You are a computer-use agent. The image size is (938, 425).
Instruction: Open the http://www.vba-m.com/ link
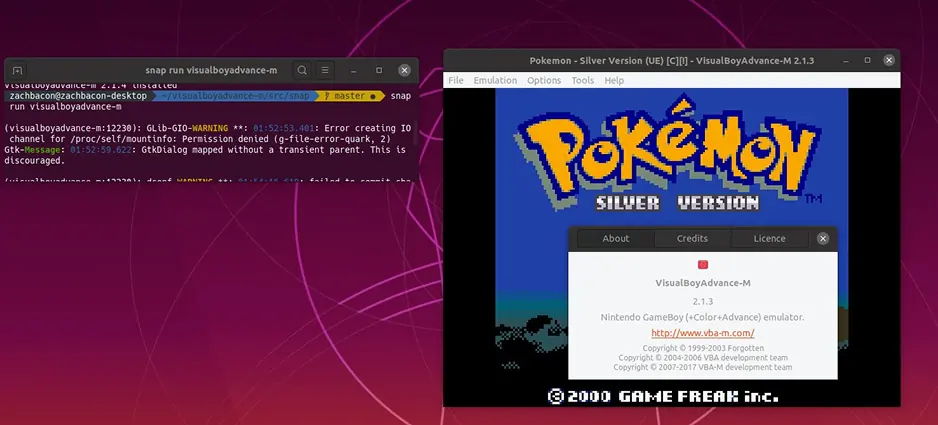(703, 333)
